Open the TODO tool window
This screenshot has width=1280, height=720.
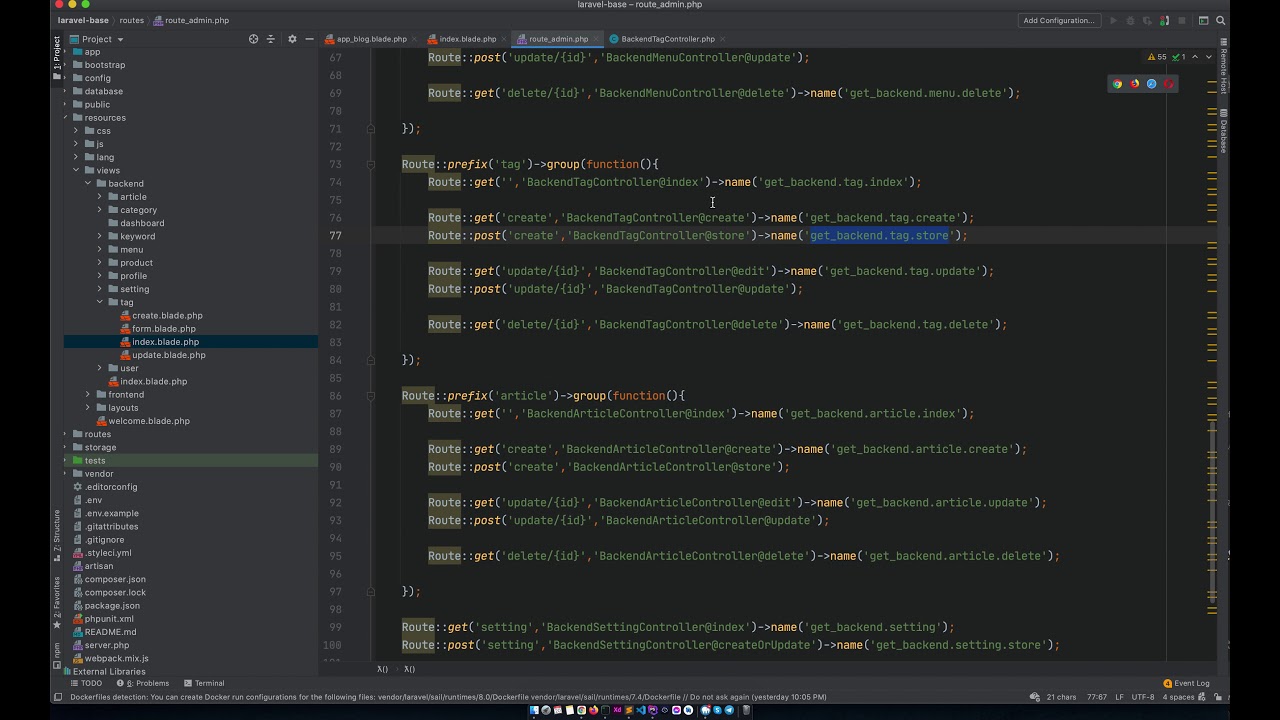tap(86, 684)
